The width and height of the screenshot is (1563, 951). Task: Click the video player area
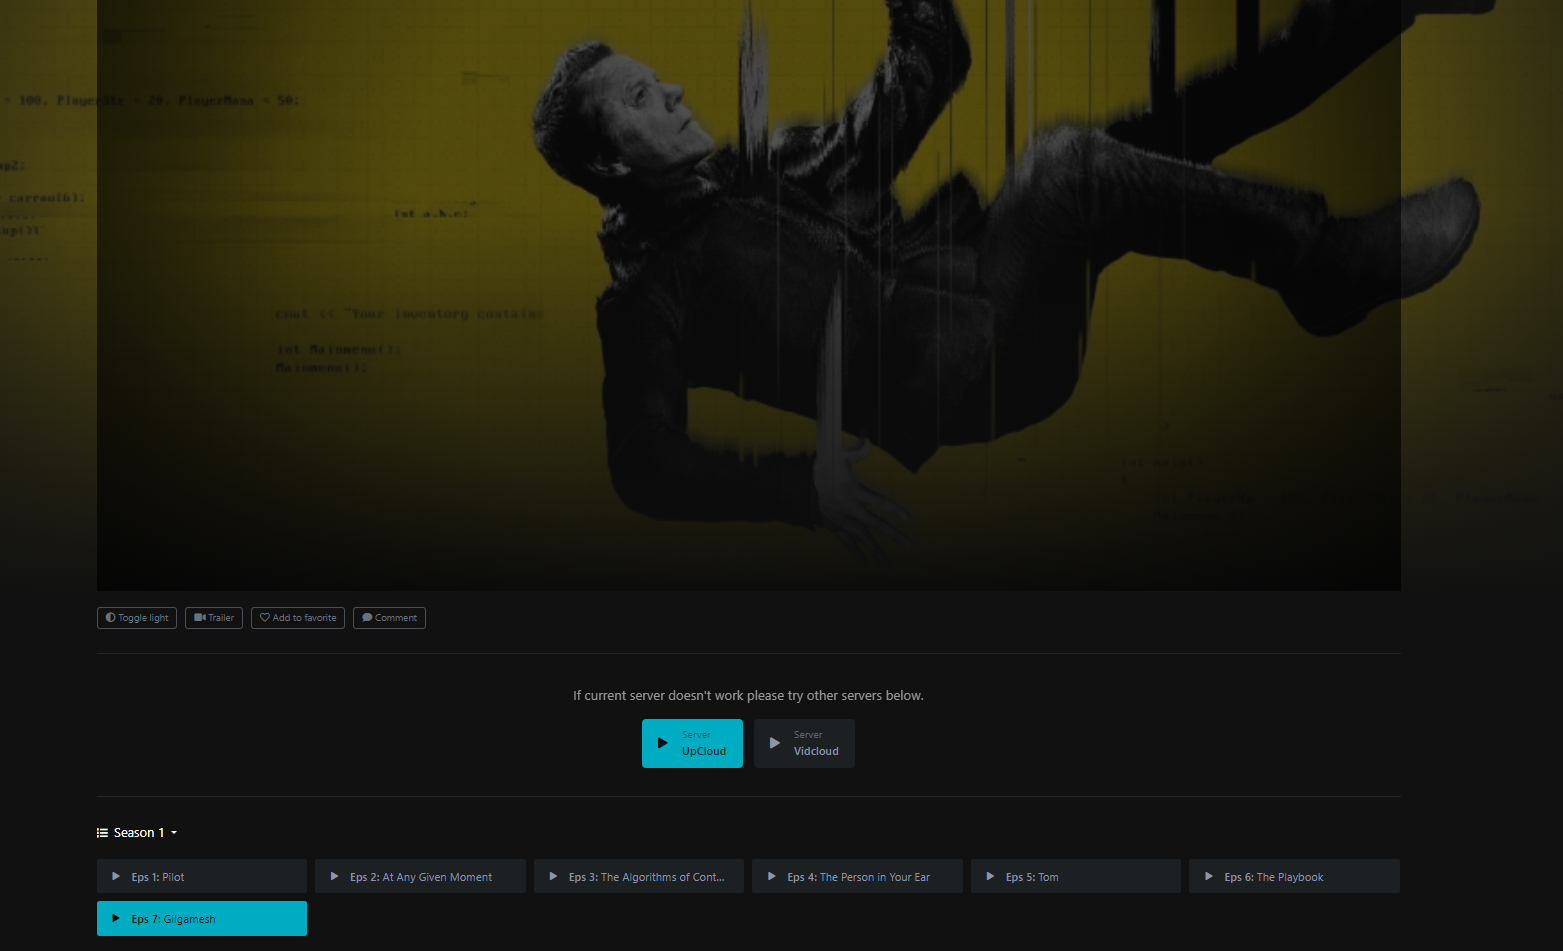click(749, 295)
